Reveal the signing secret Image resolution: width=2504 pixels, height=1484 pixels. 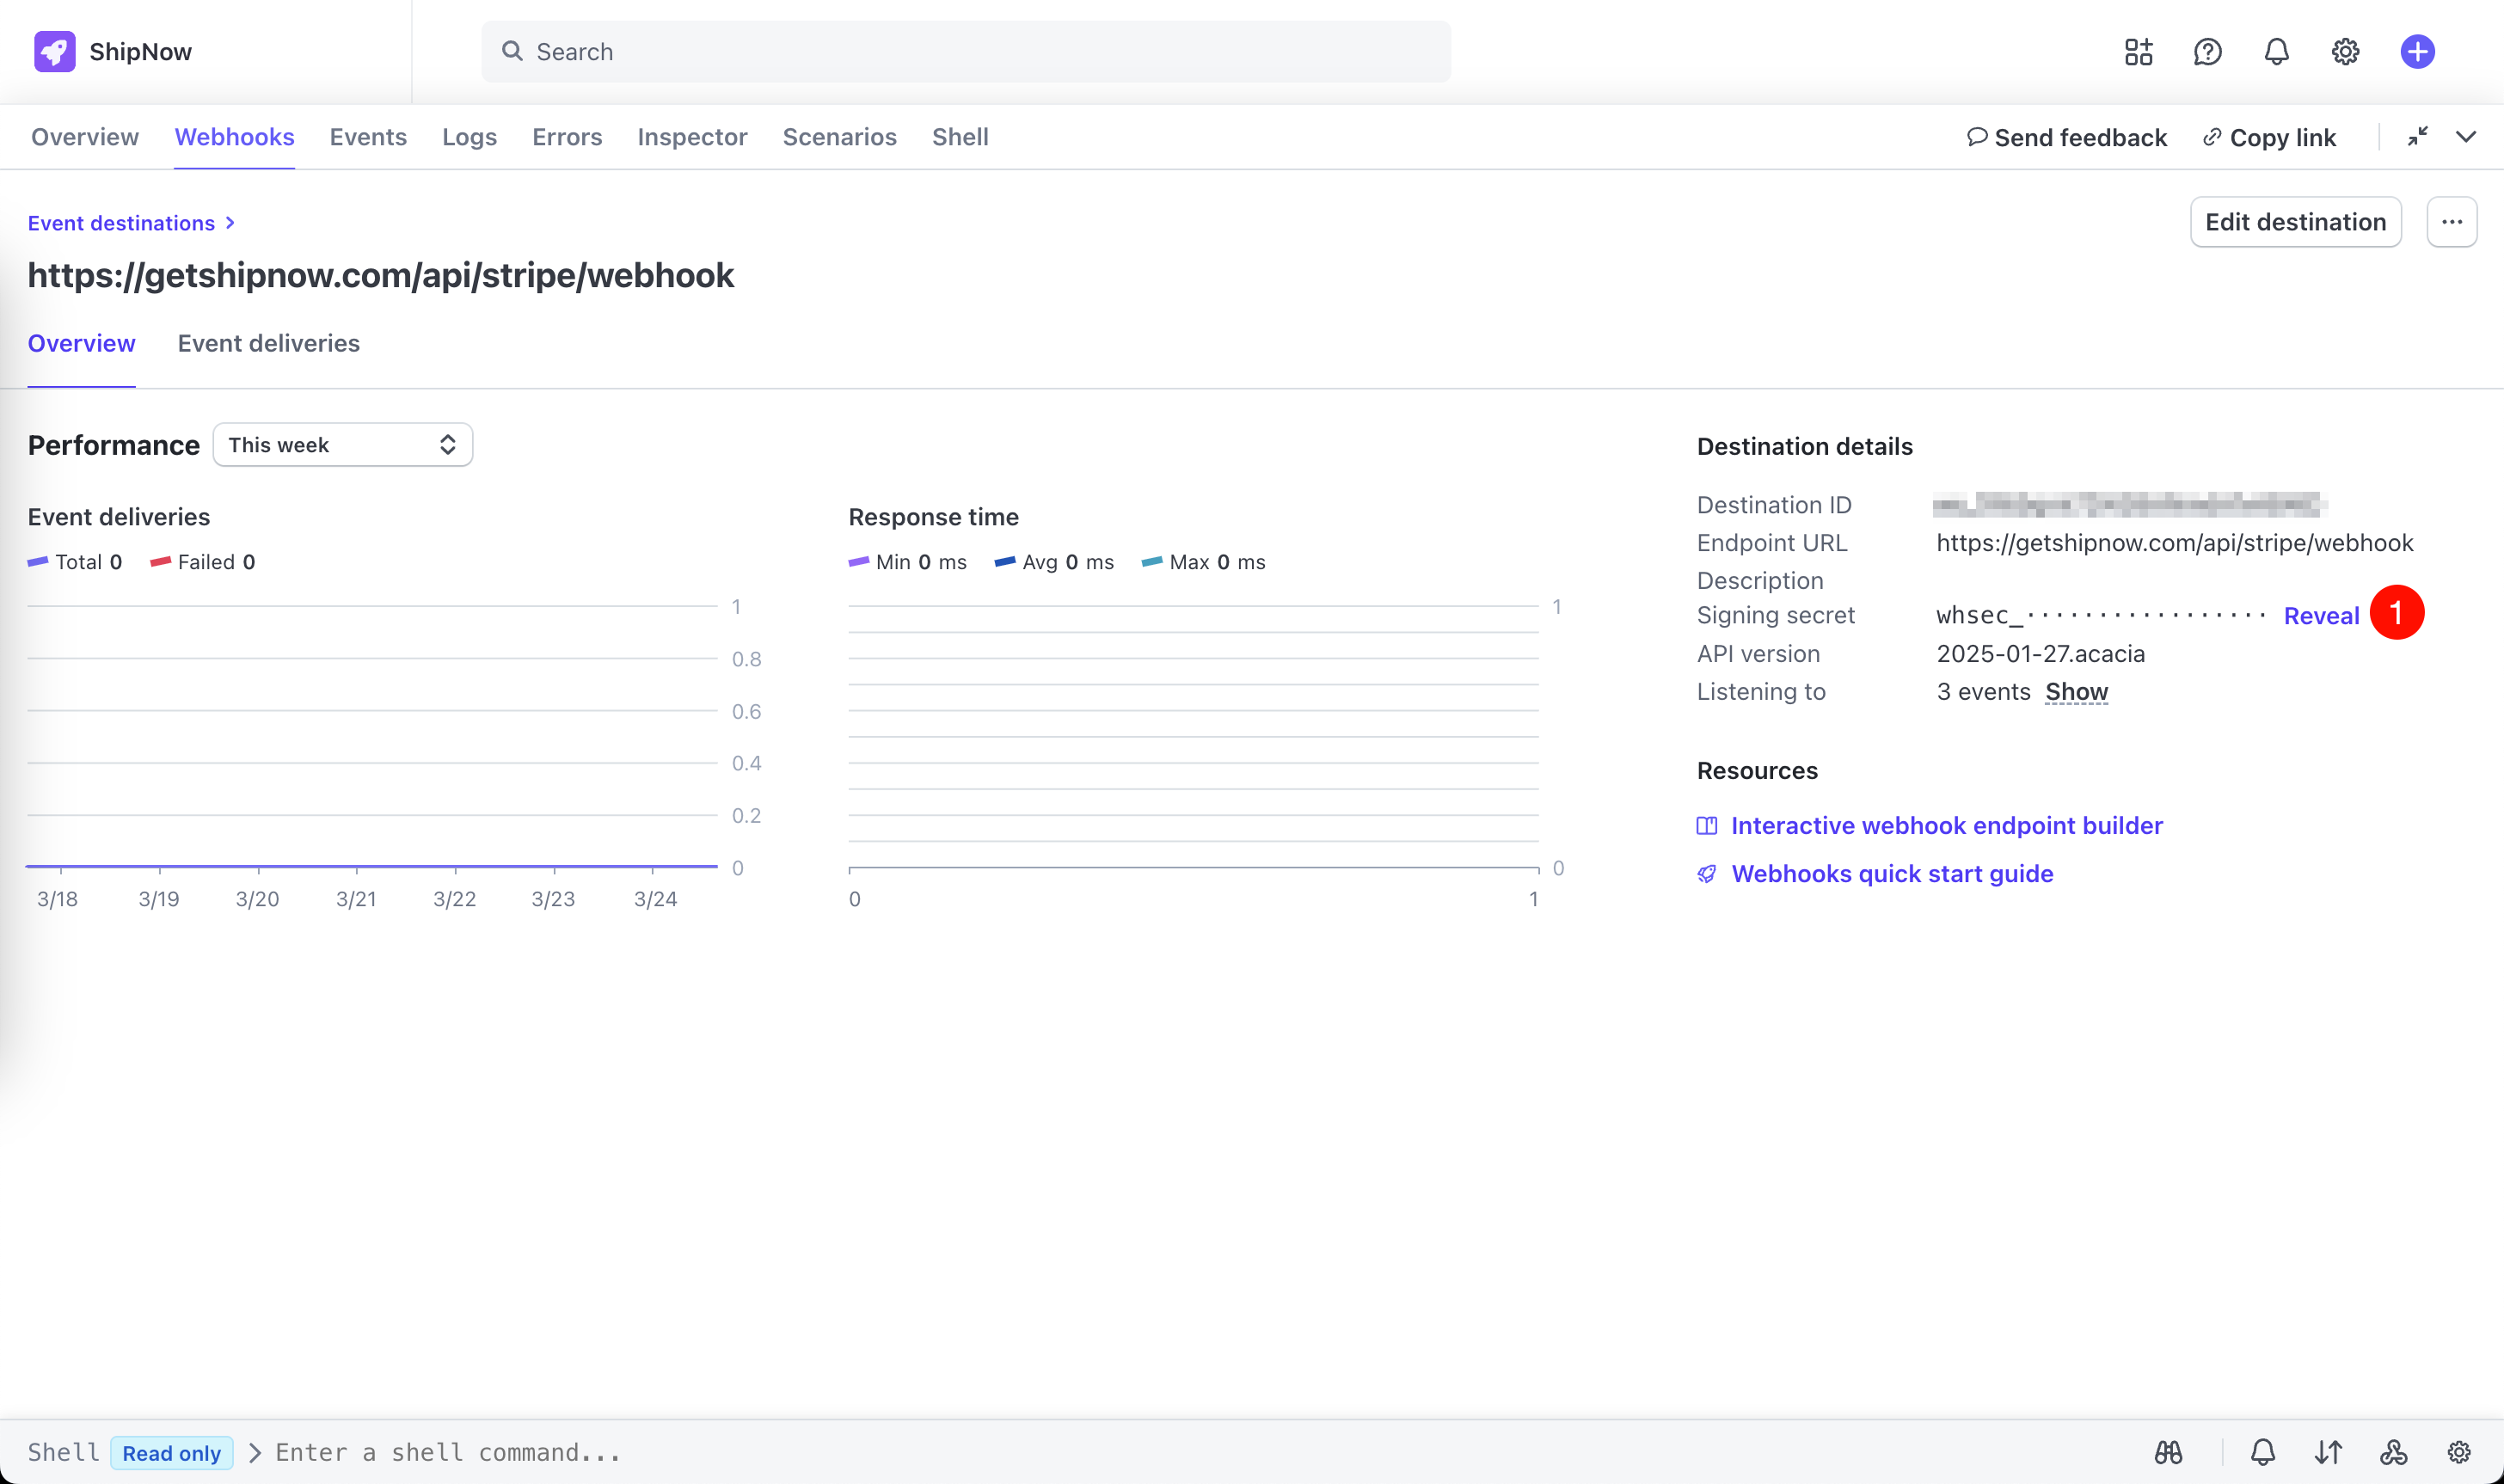[x=2320, y=616]
